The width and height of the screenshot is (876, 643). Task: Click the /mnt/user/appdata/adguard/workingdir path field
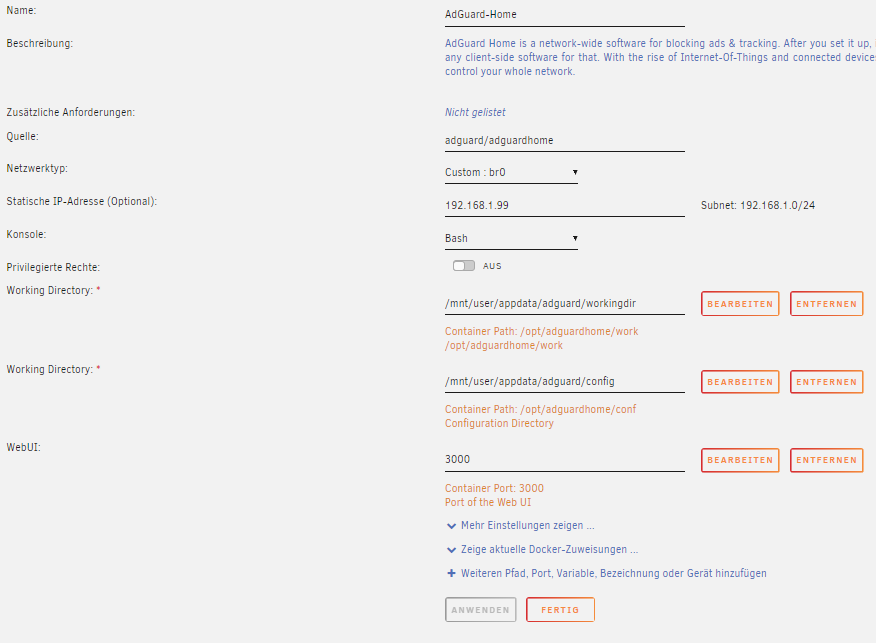[x=564, y=303]
